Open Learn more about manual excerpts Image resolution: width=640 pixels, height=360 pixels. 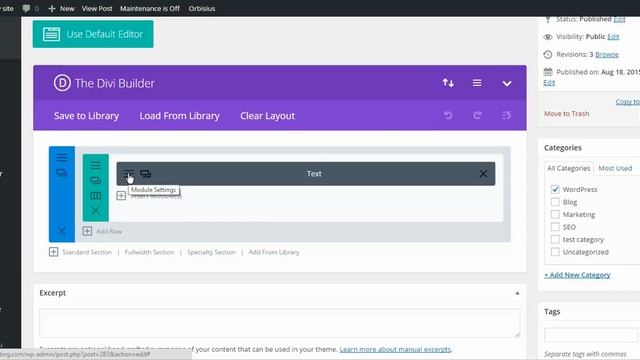[x=395, y=349]
